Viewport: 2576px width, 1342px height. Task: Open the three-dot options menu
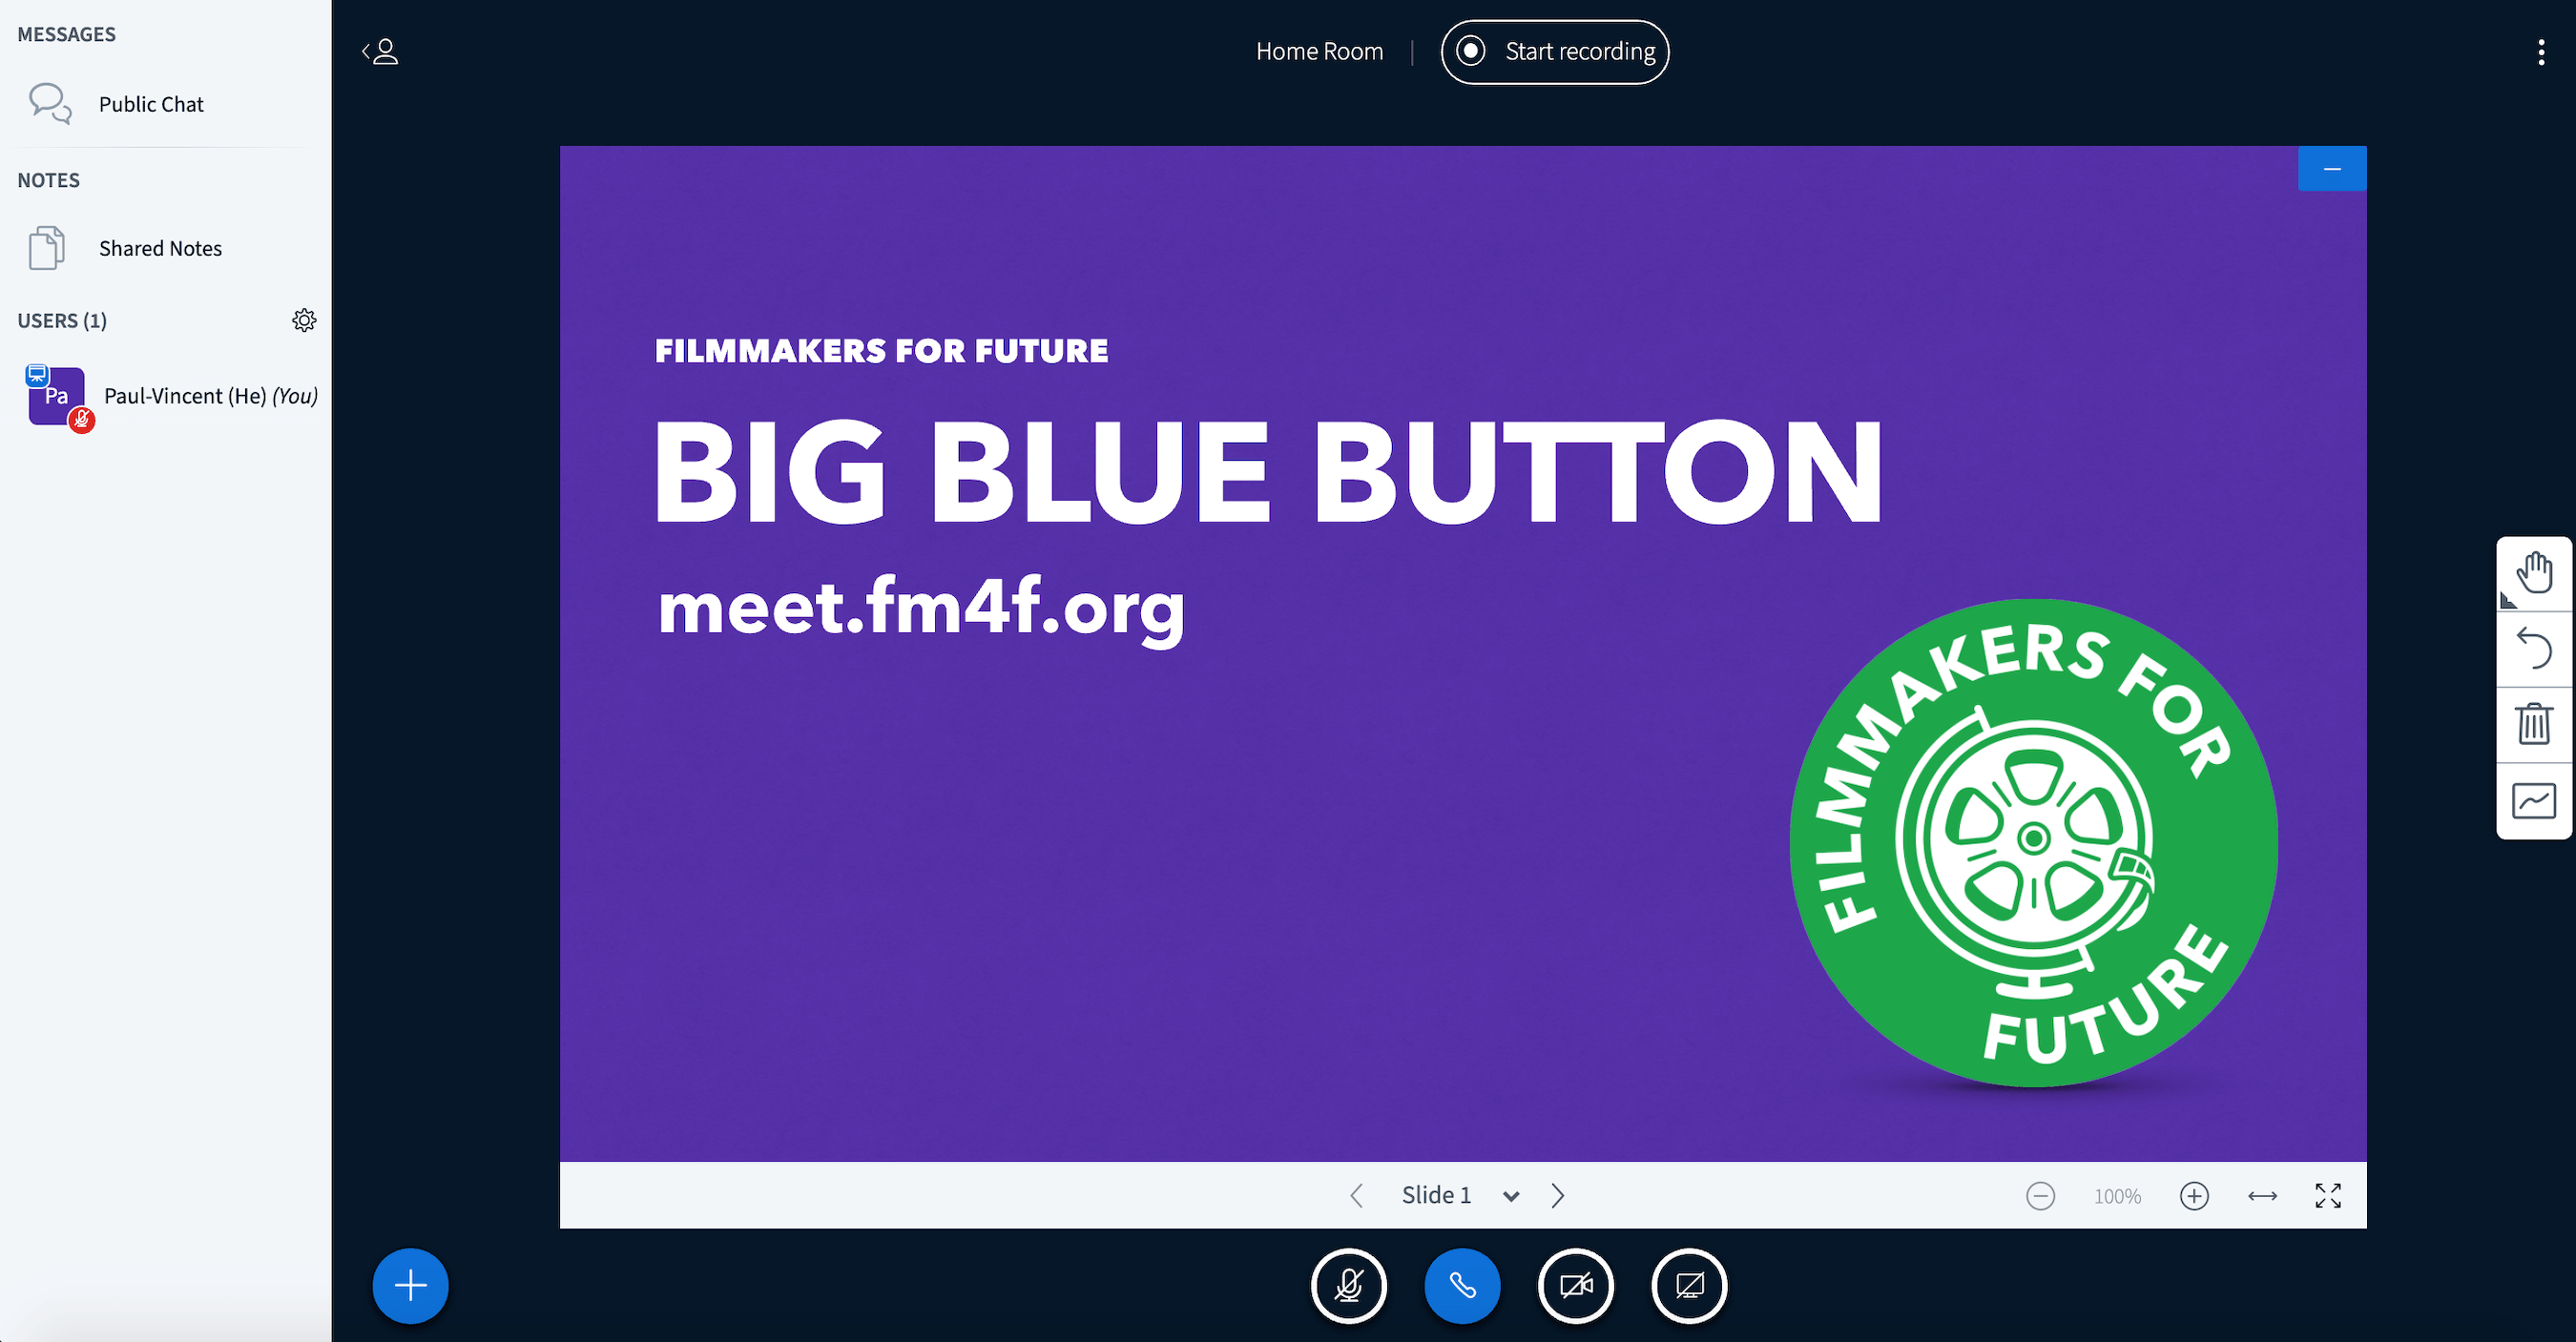(x=2541, y=52)
